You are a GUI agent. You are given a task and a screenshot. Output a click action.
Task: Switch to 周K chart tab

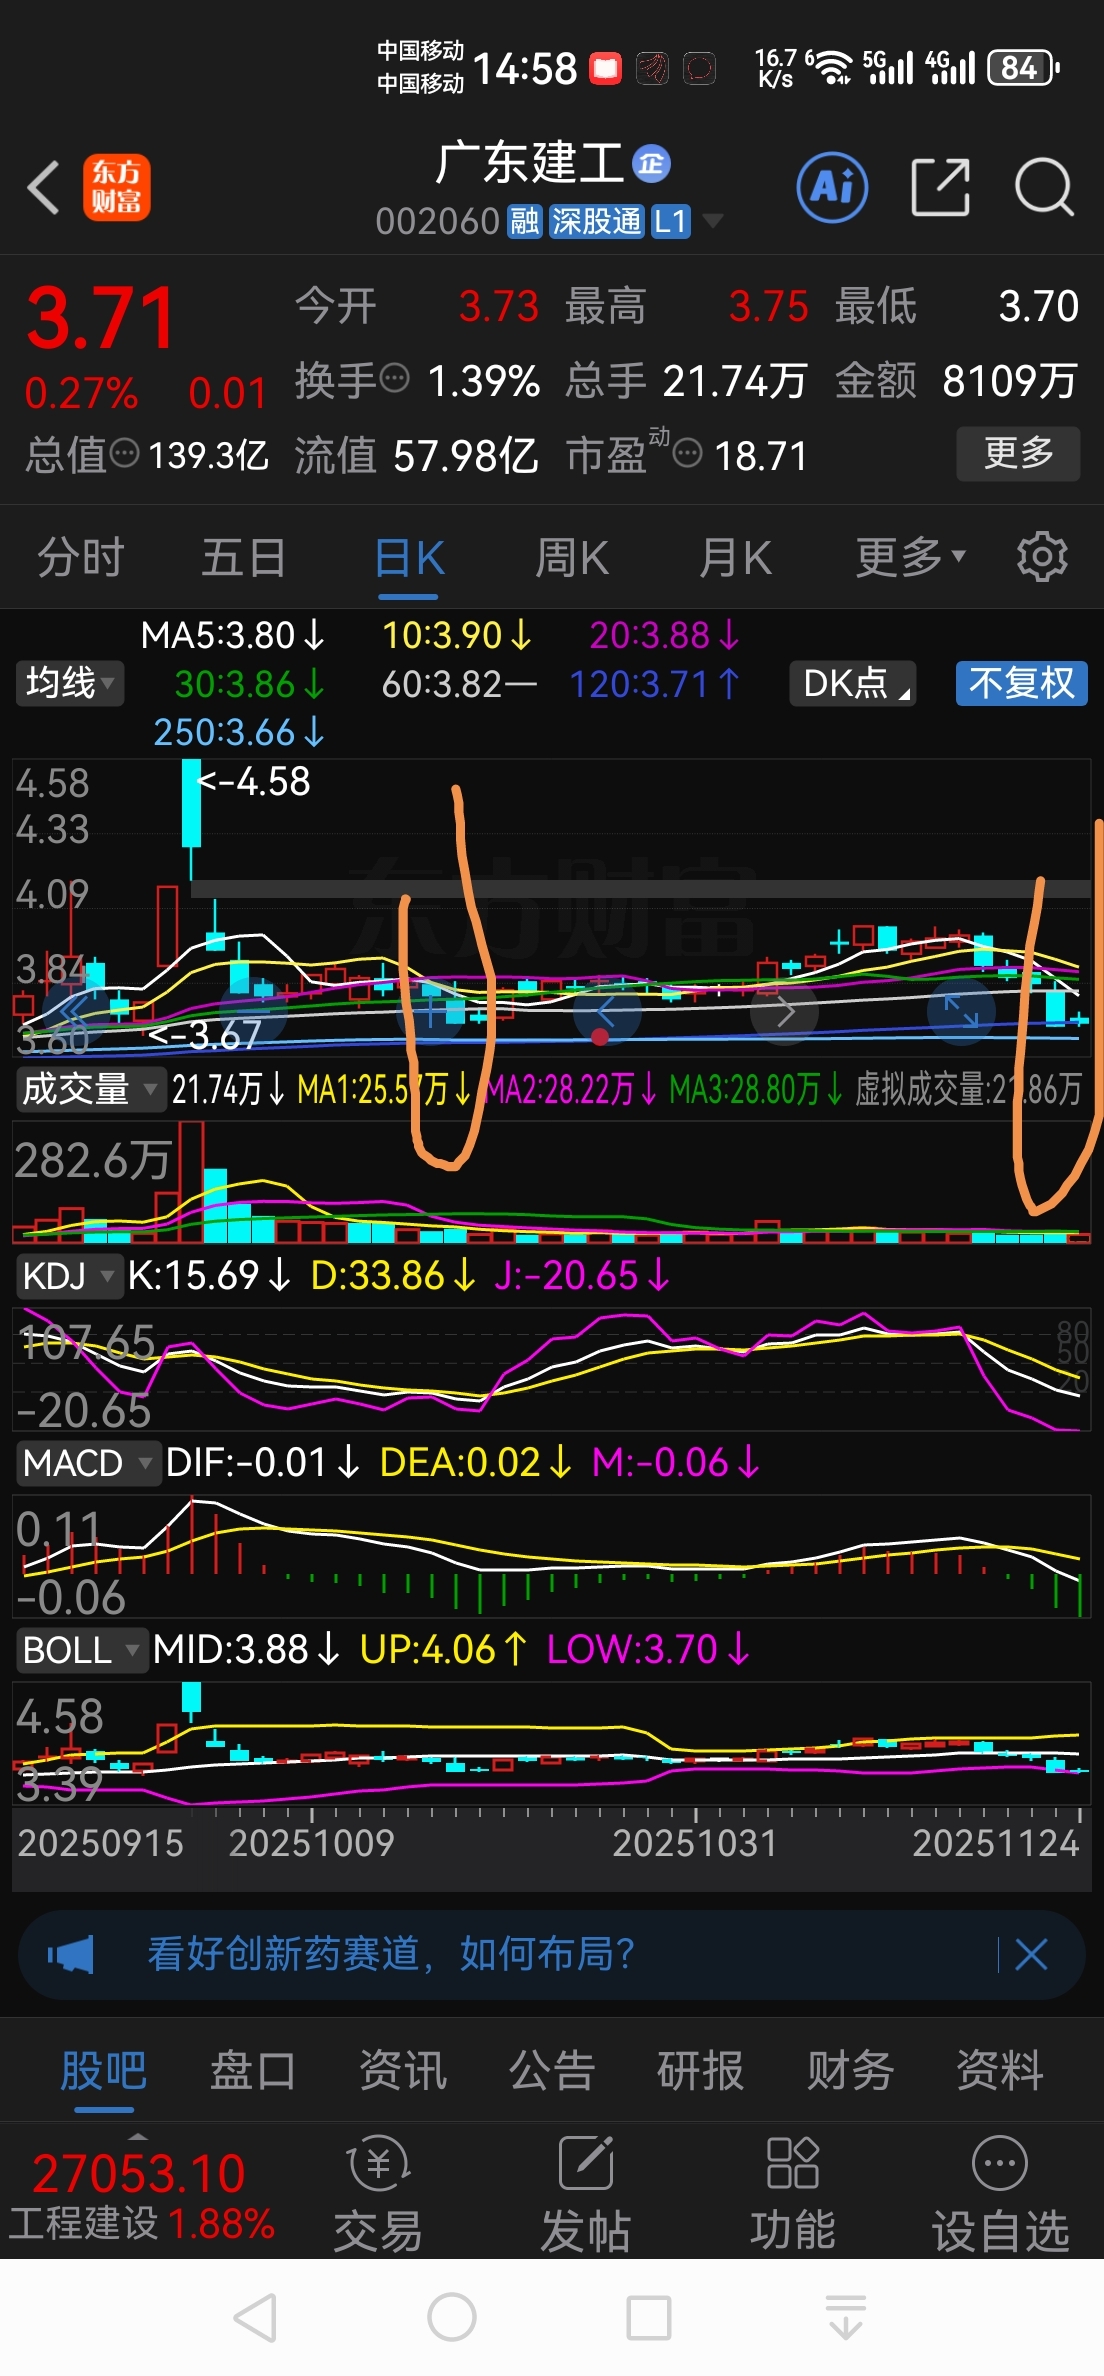tap(572, 557)
